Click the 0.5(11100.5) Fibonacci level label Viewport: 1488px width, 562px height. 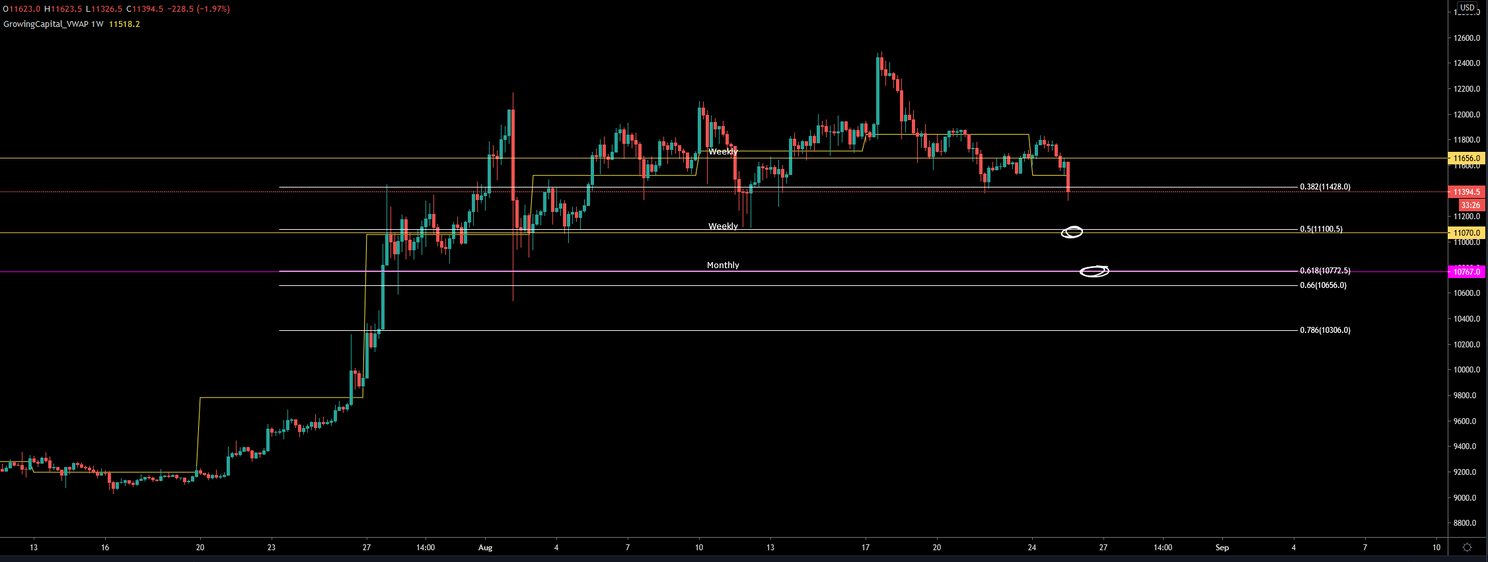pyautogui.click(x=1321, y=229)
